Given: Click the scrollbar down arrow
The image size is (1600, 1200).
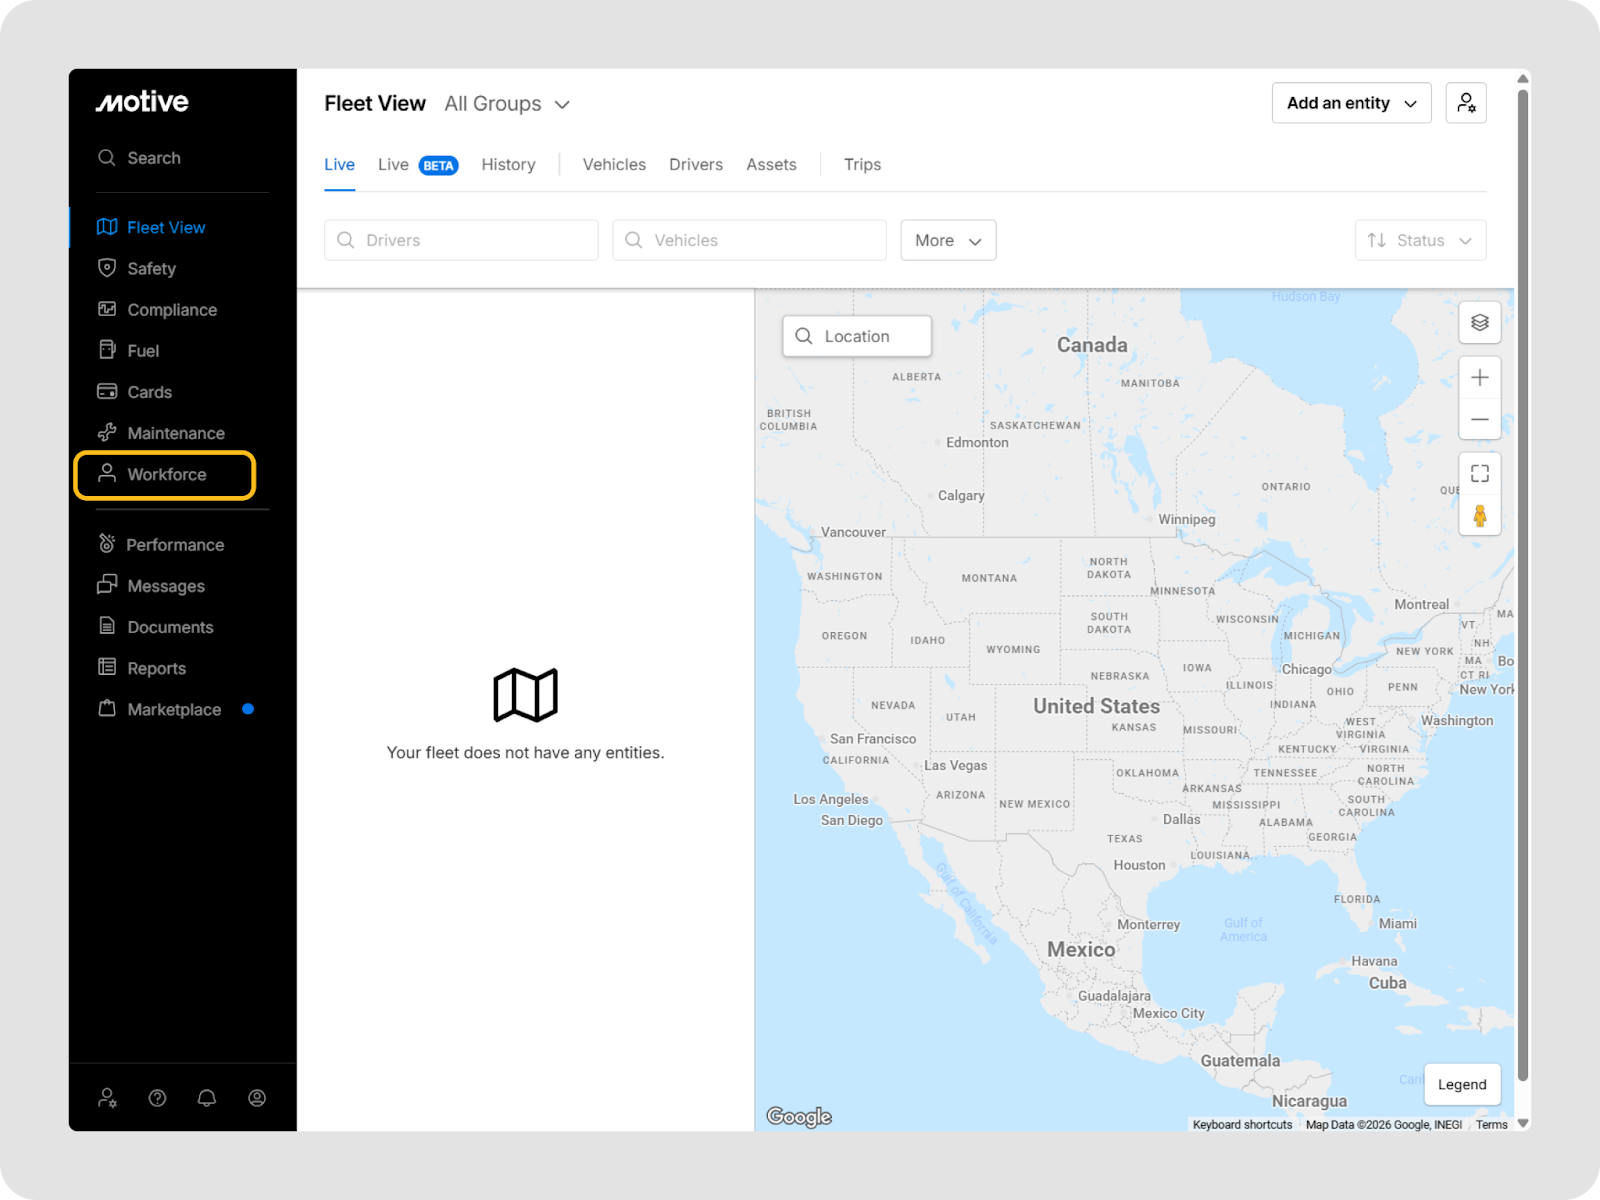Looking at the screenshot, I should [1523, 1123].
